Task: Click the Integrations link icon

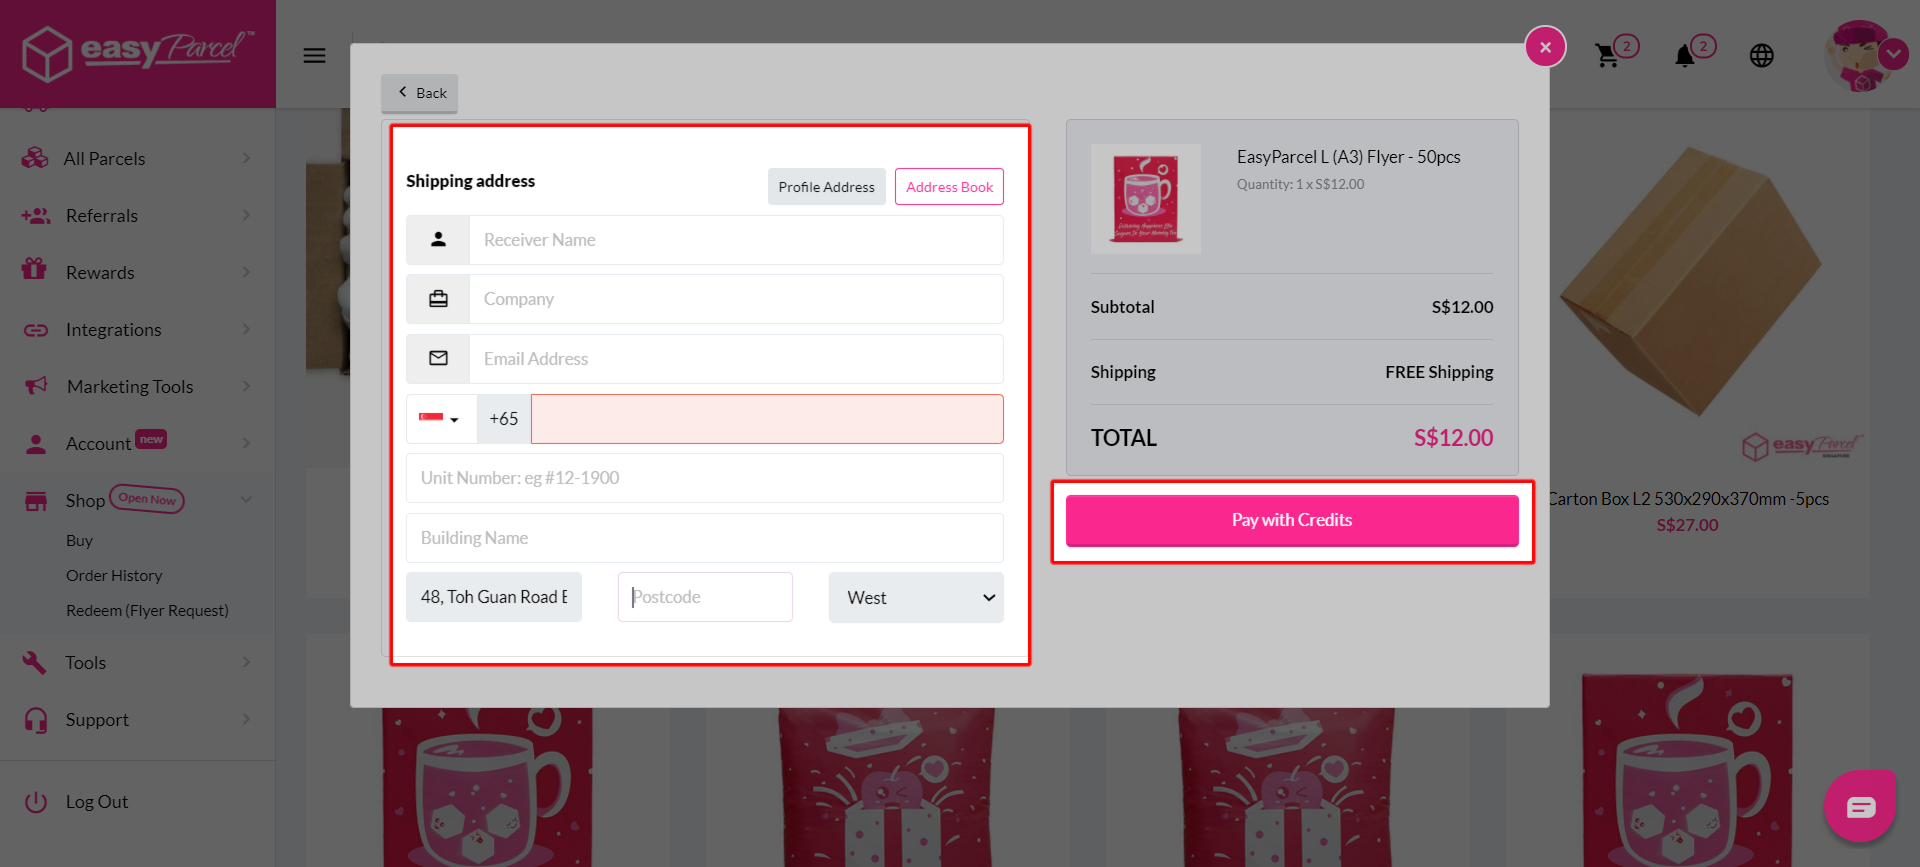Action: pos(35,329)
